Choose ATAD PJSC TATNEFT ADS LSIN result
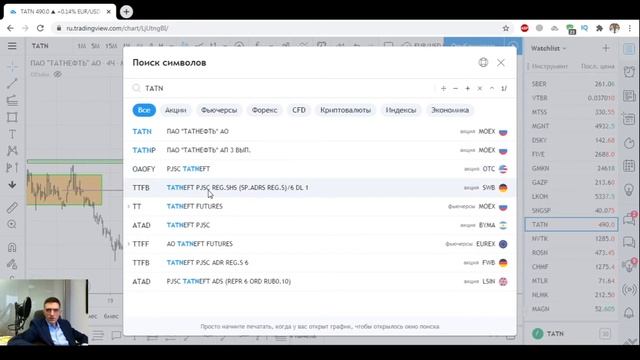This screenshot has width=640, height=360. click(320, 282)
